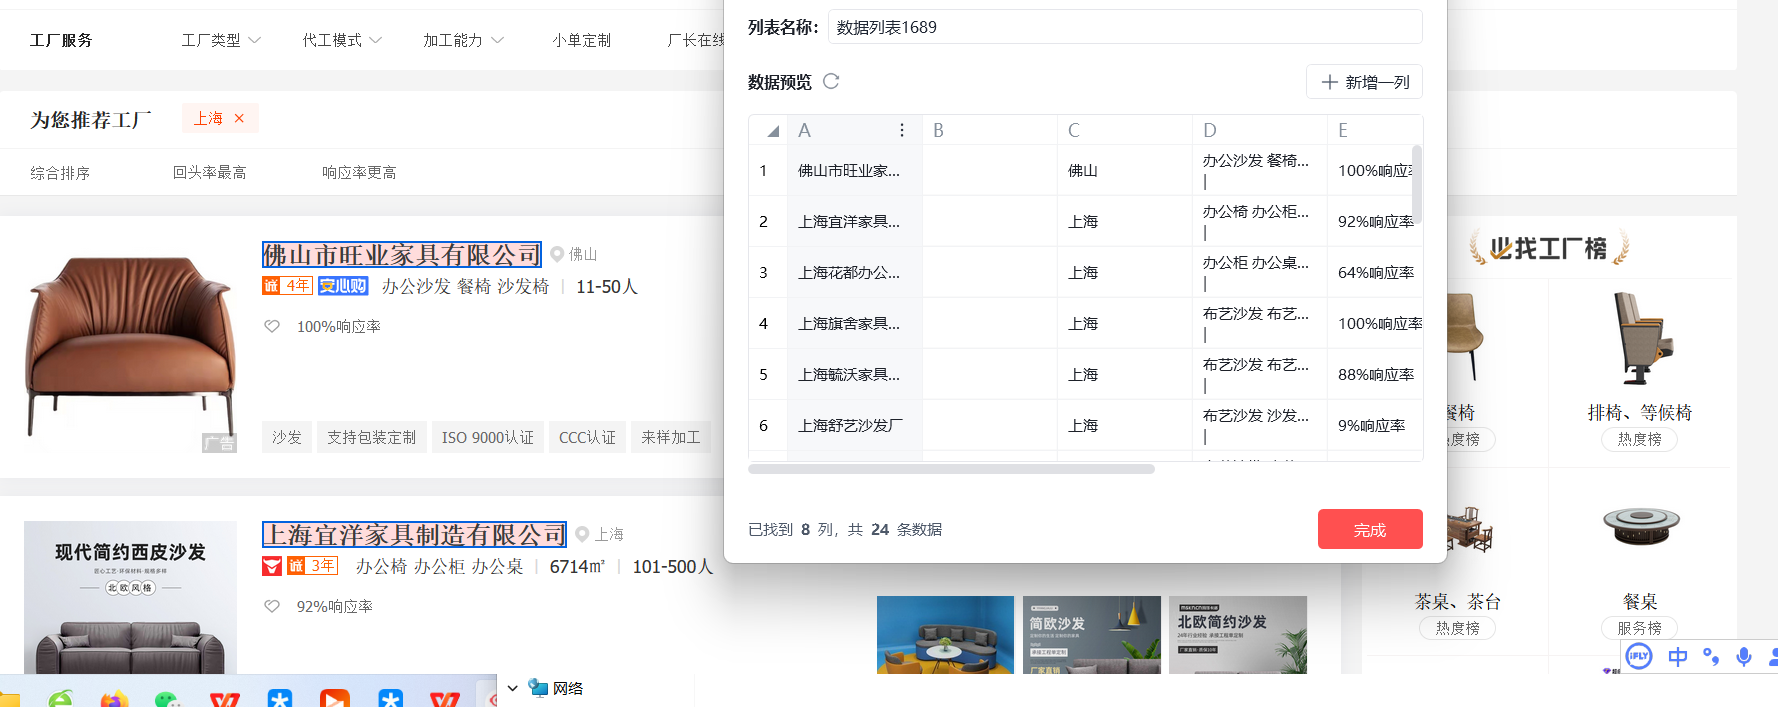This screenshot has height=707, width=1778.
Task: Expand the 工厂类型 dropdown
Action: (x=221, y=40)
